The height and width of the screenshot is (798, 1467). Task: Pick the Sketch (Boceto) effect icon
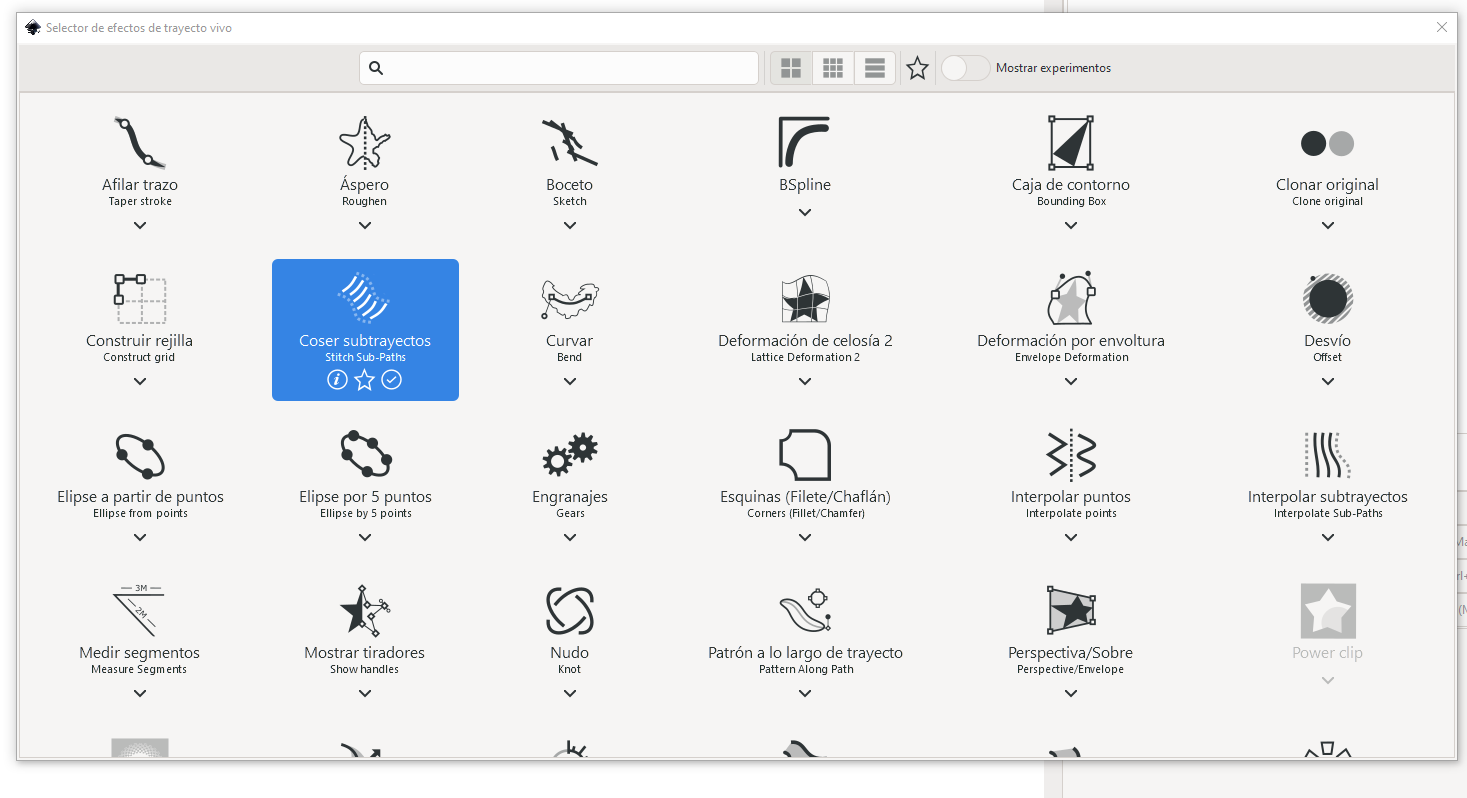[x=570, y=142]
